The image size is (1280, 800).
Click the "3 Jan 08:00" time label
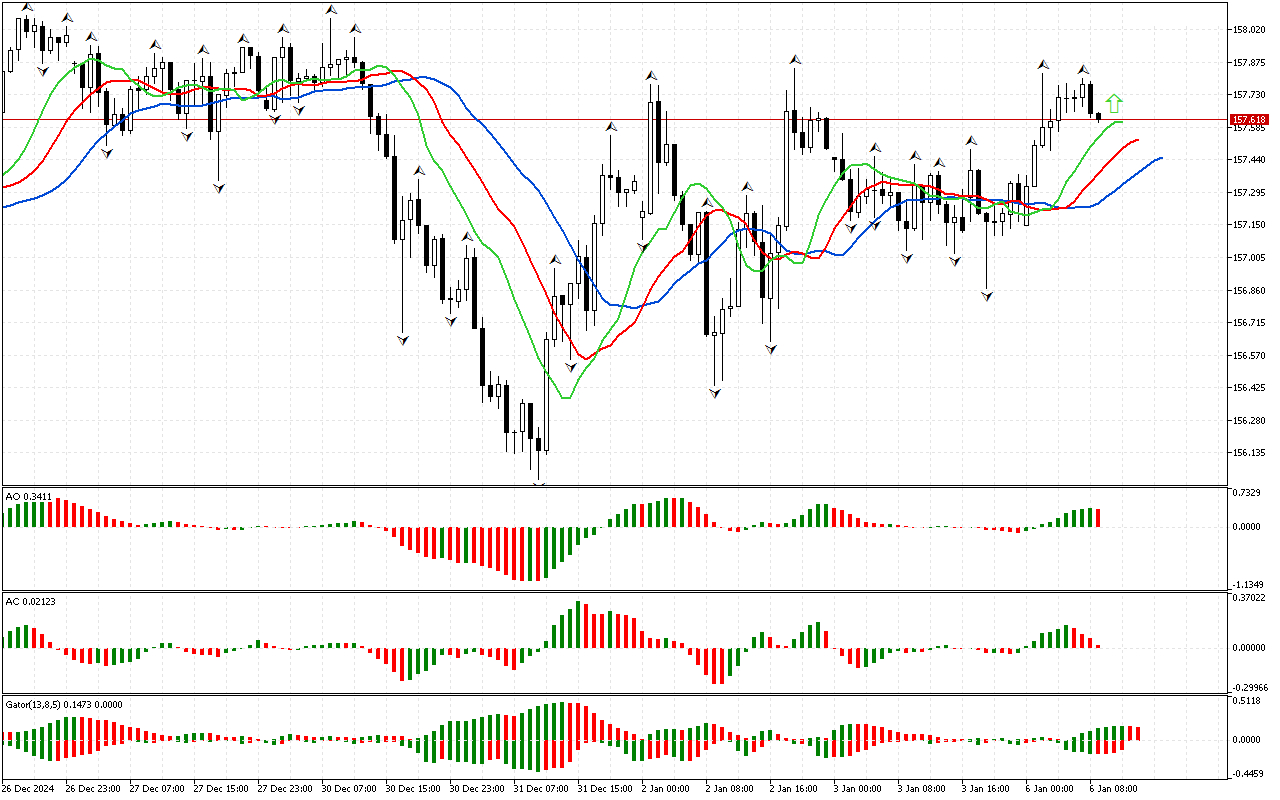(922, 789)
